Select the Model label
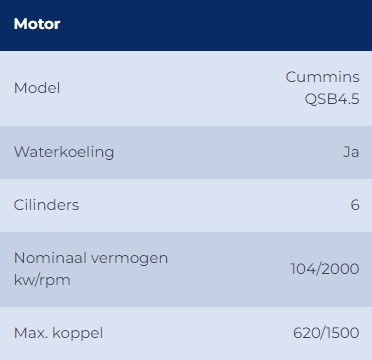372x360 pixels. [37, 88]
